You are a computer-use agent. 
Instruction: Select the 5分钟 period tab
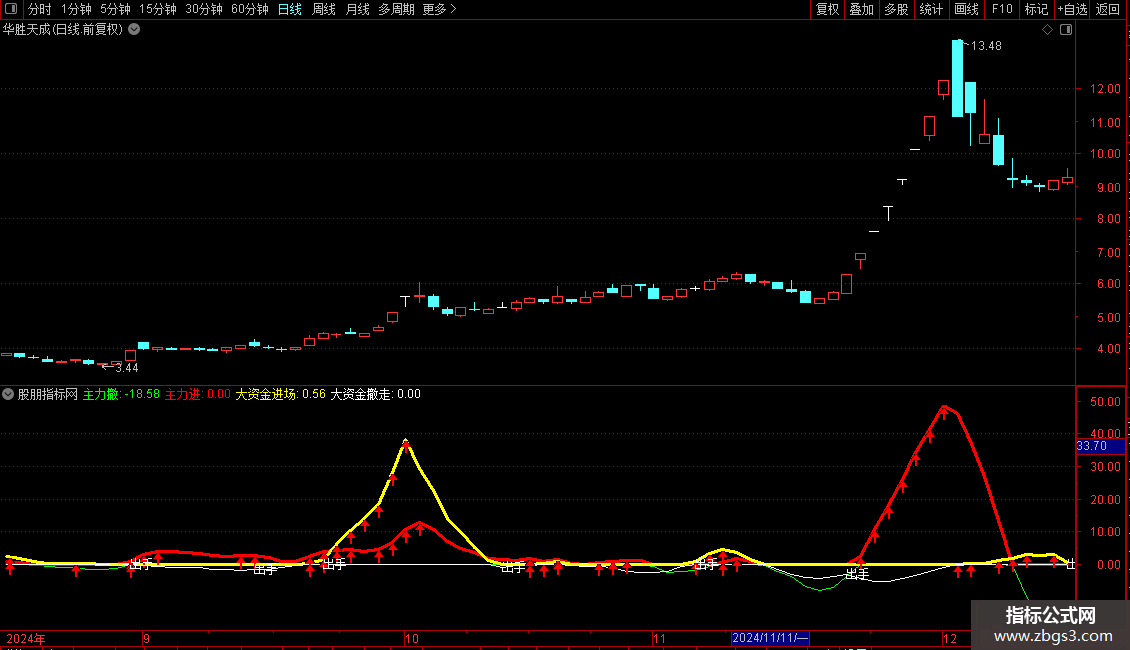(x=115, y=9)
